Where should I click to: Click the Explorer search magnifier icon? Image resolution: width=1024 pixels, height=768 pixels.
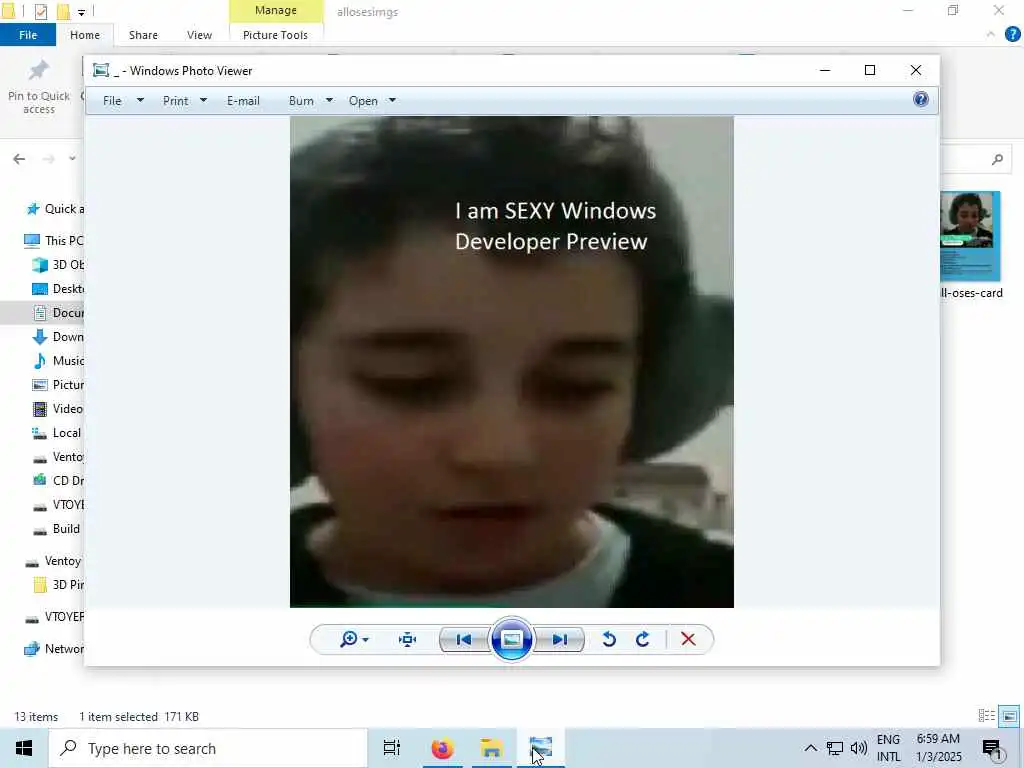pyautogui.click(x=997, y=159)
